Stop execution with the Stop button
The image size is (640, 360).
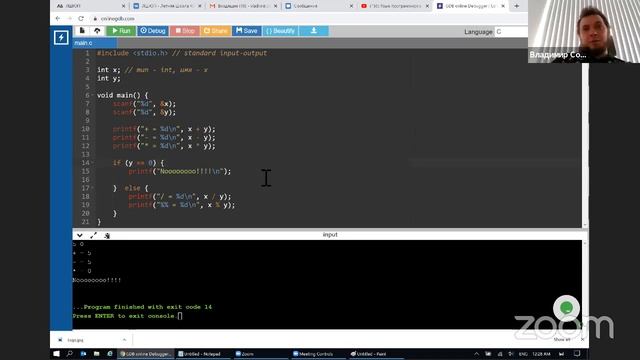click(x=184, y=31)
